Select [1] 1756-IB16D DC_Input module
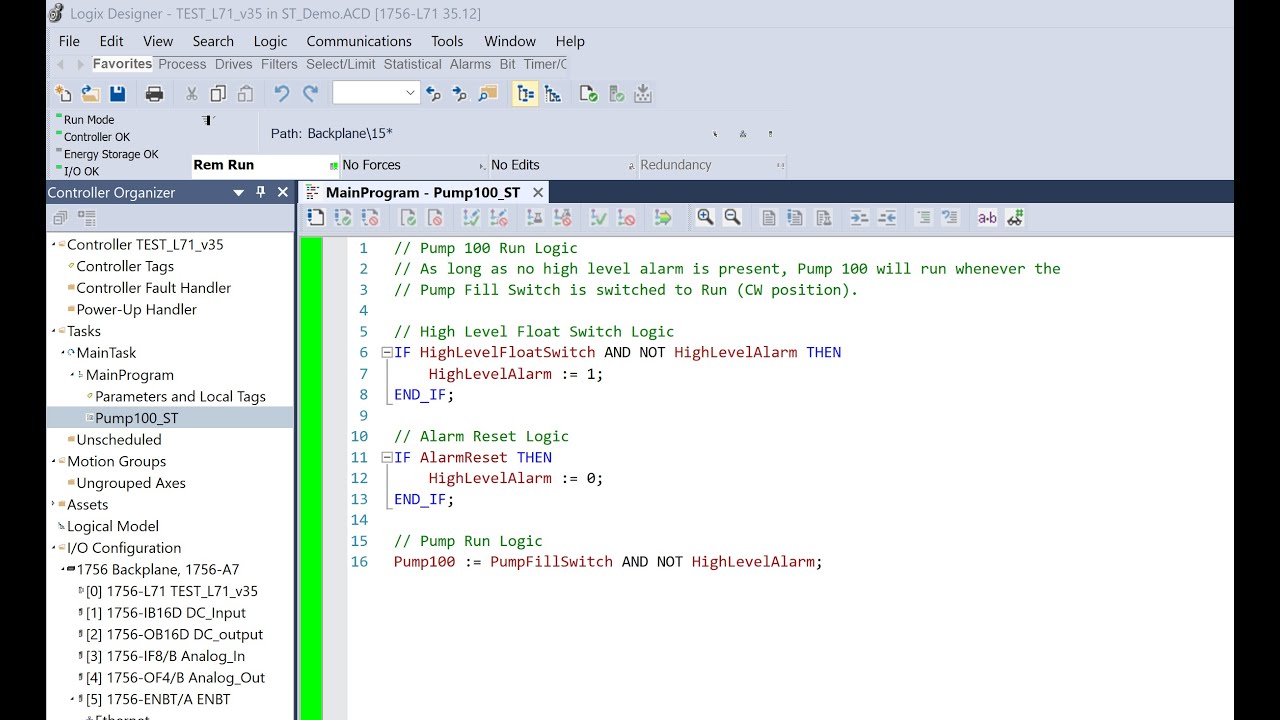Screen dimensions: 1280x720 [x=165, y=613]
